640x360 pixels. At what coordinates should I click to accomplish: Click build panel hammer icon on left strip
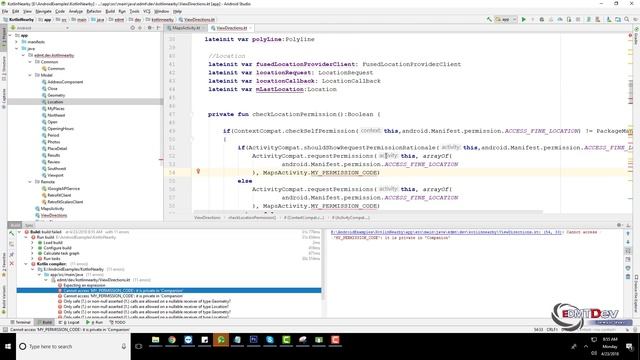coord(11,234)
